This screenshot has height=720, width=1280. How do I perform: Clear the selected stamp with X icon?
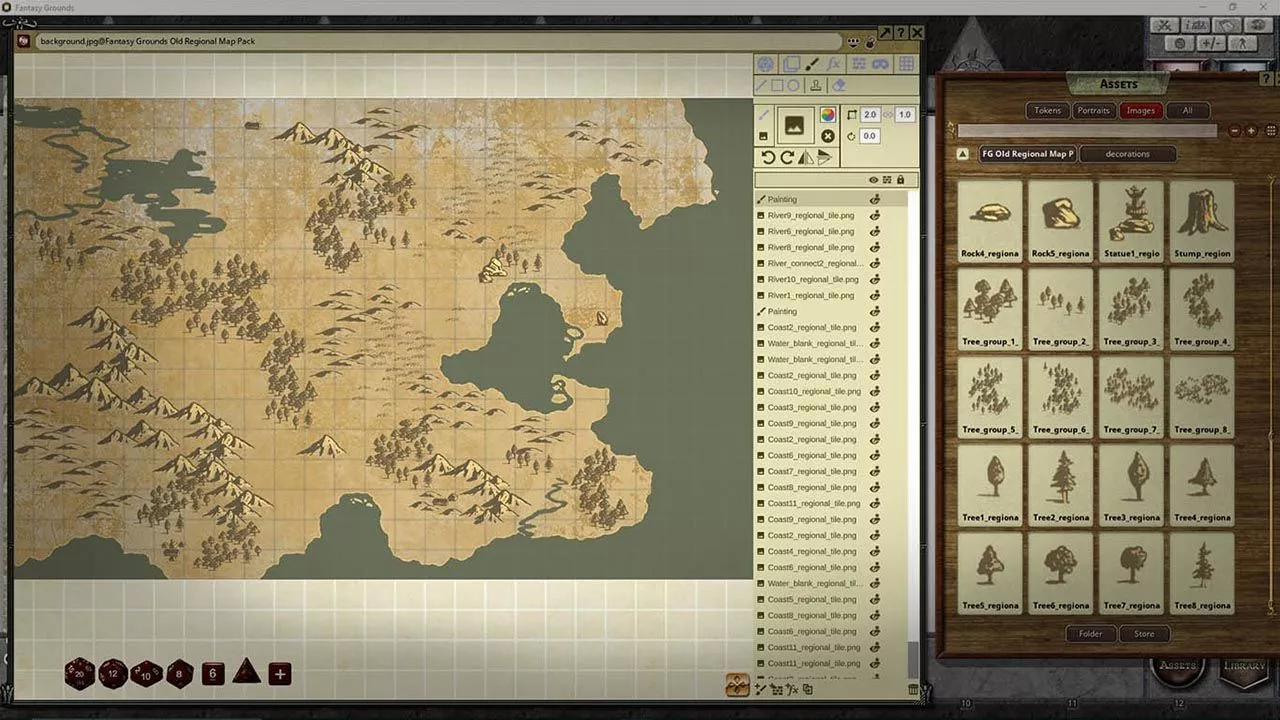(x=828, y=136)
